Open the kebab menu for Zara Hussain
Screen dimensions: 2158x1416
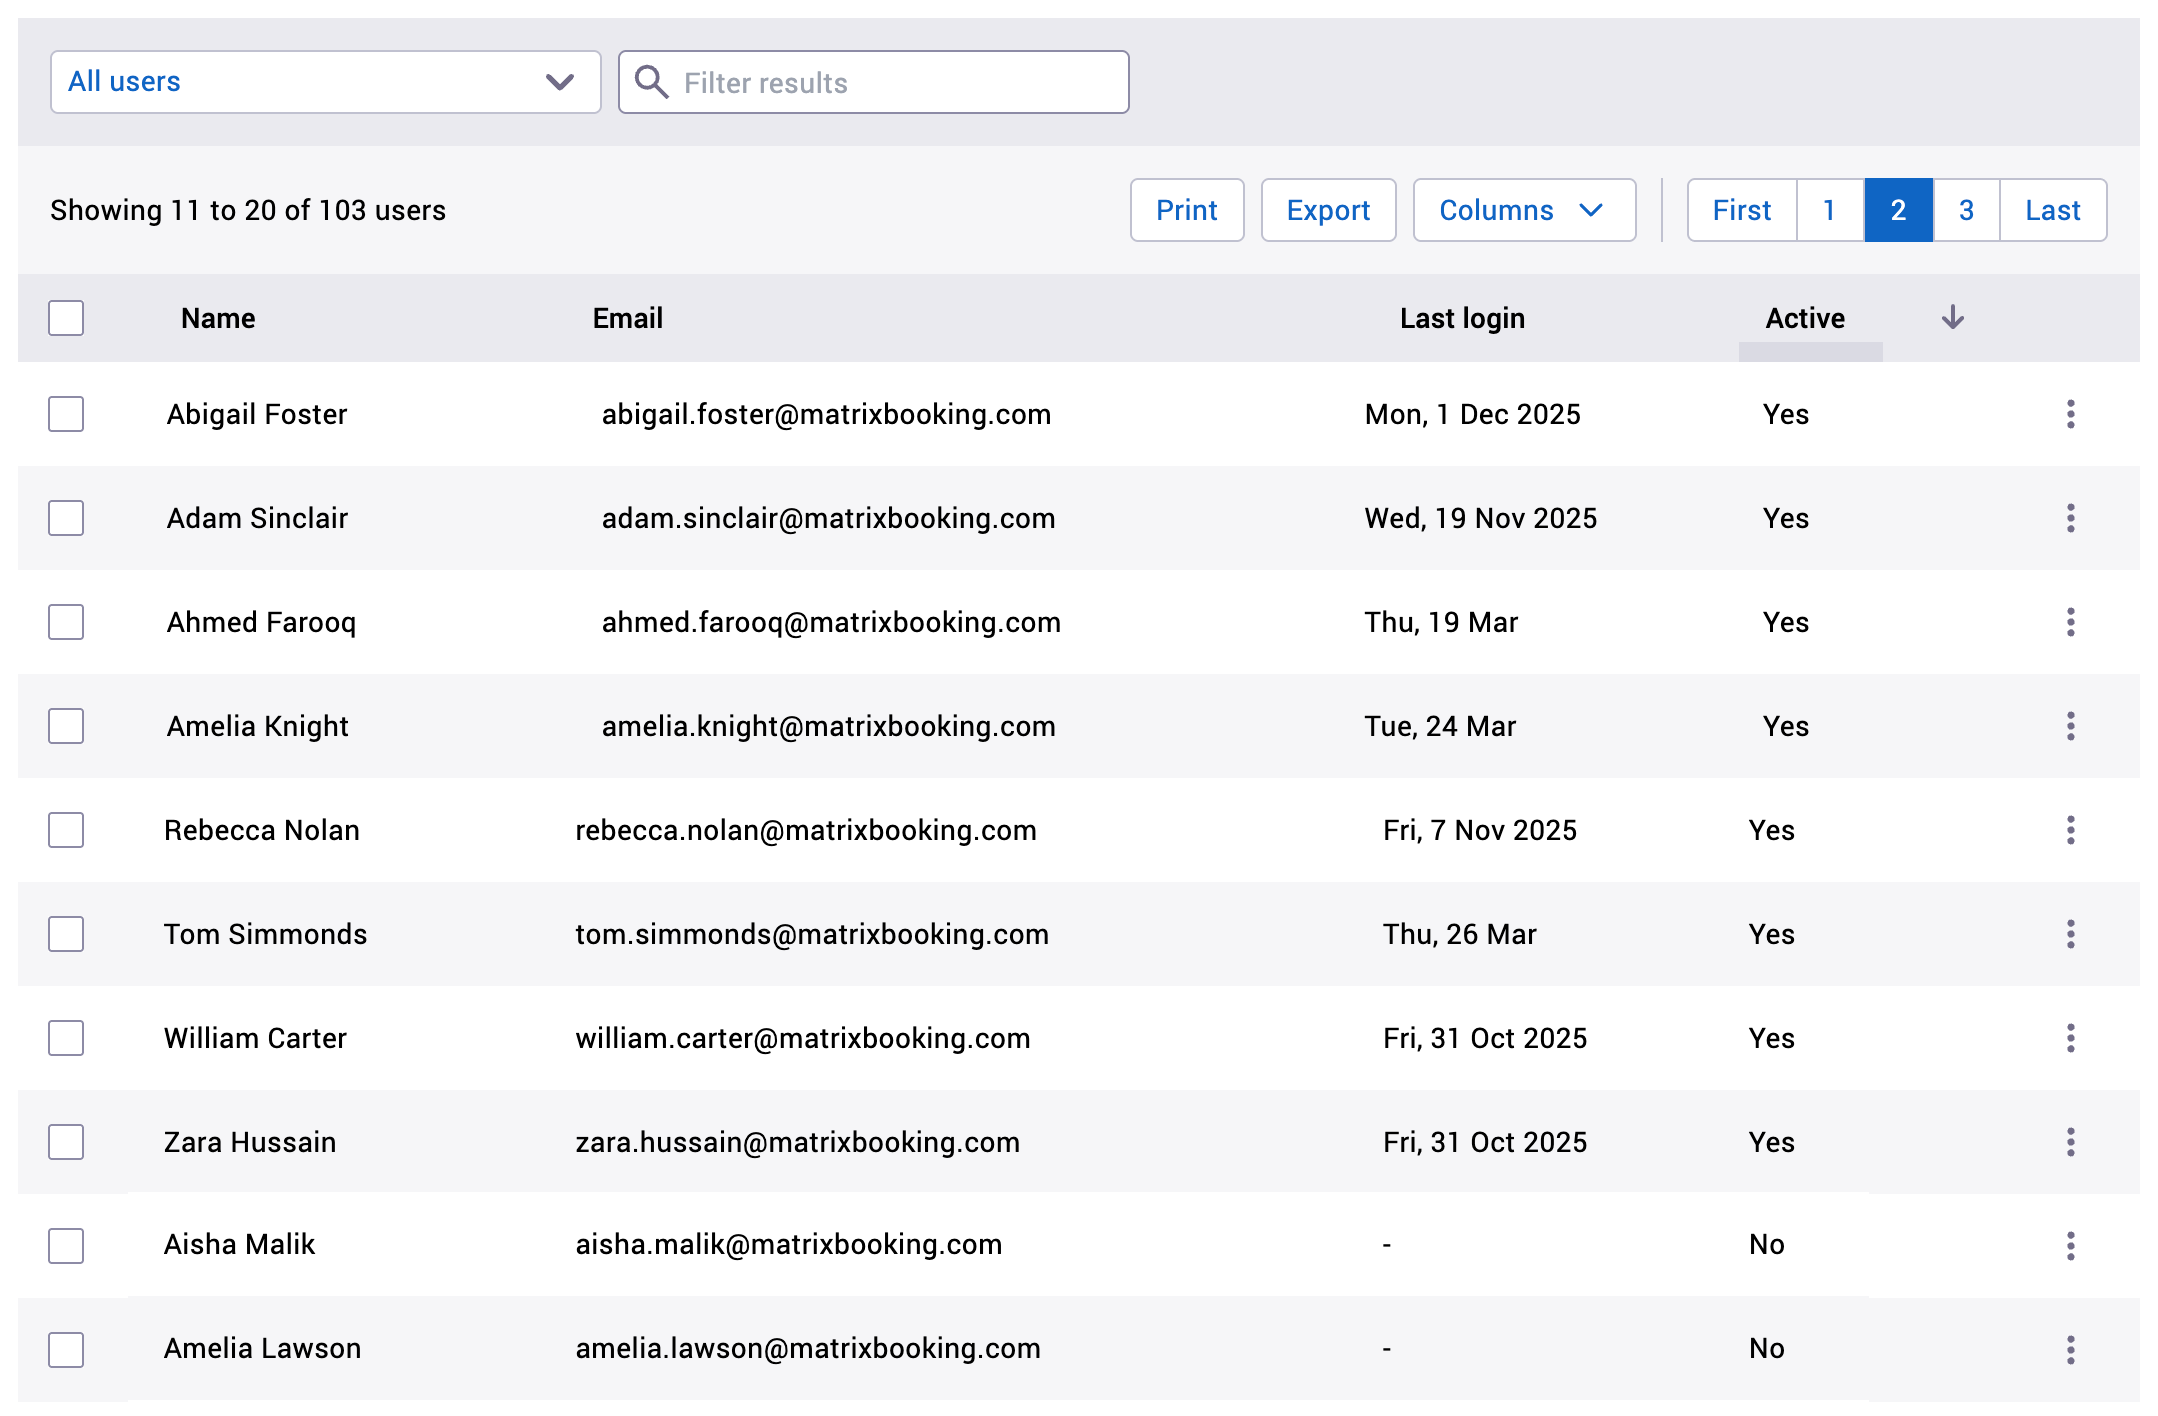[2070, 1141]
